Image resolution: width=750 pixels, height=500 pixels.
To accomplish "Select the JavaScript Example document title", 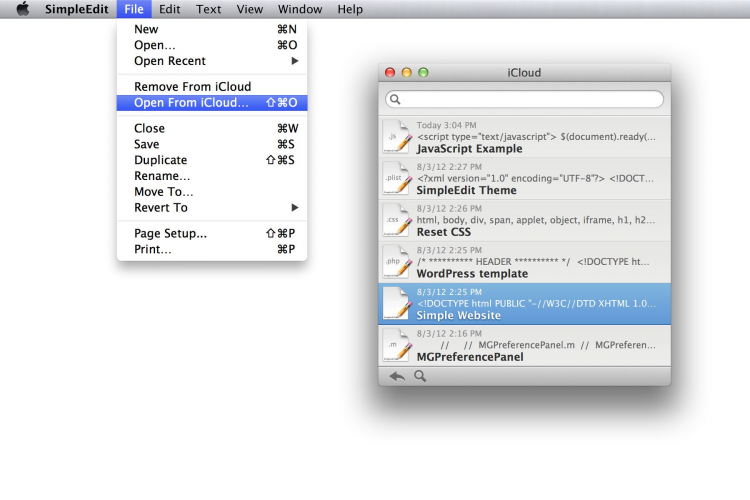I will coord(469,149).
